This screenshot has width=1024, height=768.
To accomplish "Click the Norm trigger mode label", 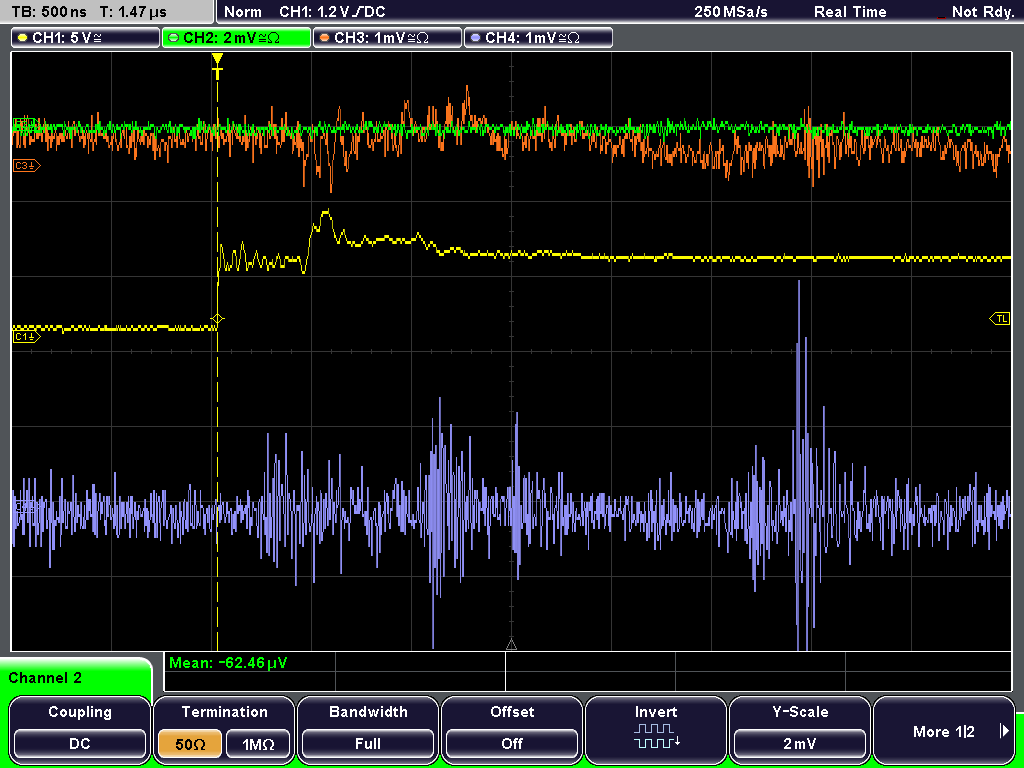I will pos(242,12).
